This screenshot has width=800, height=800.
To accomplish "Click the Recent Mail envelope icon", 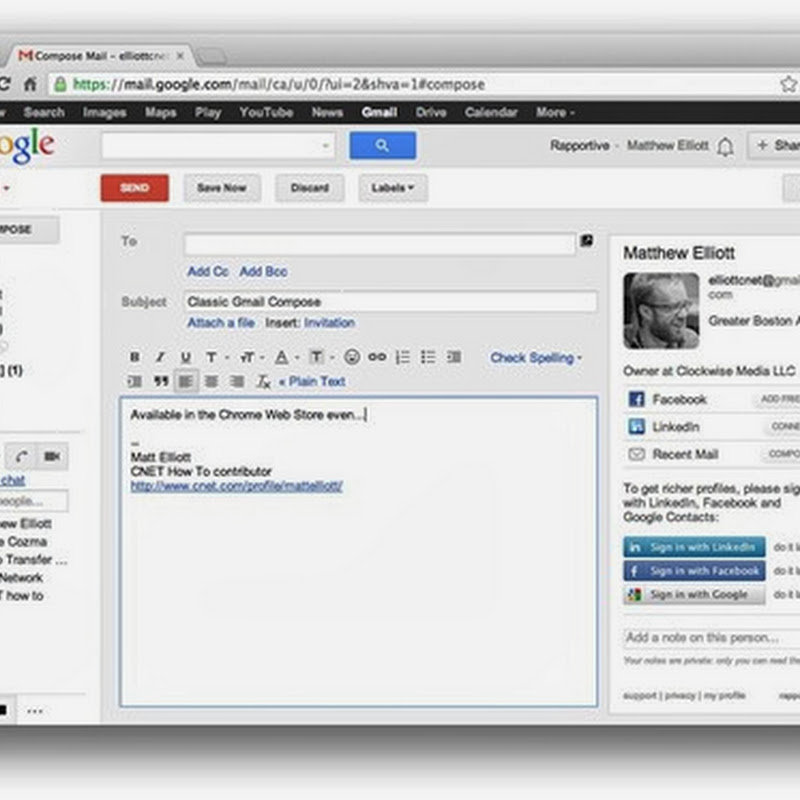I will pos(636,454).
